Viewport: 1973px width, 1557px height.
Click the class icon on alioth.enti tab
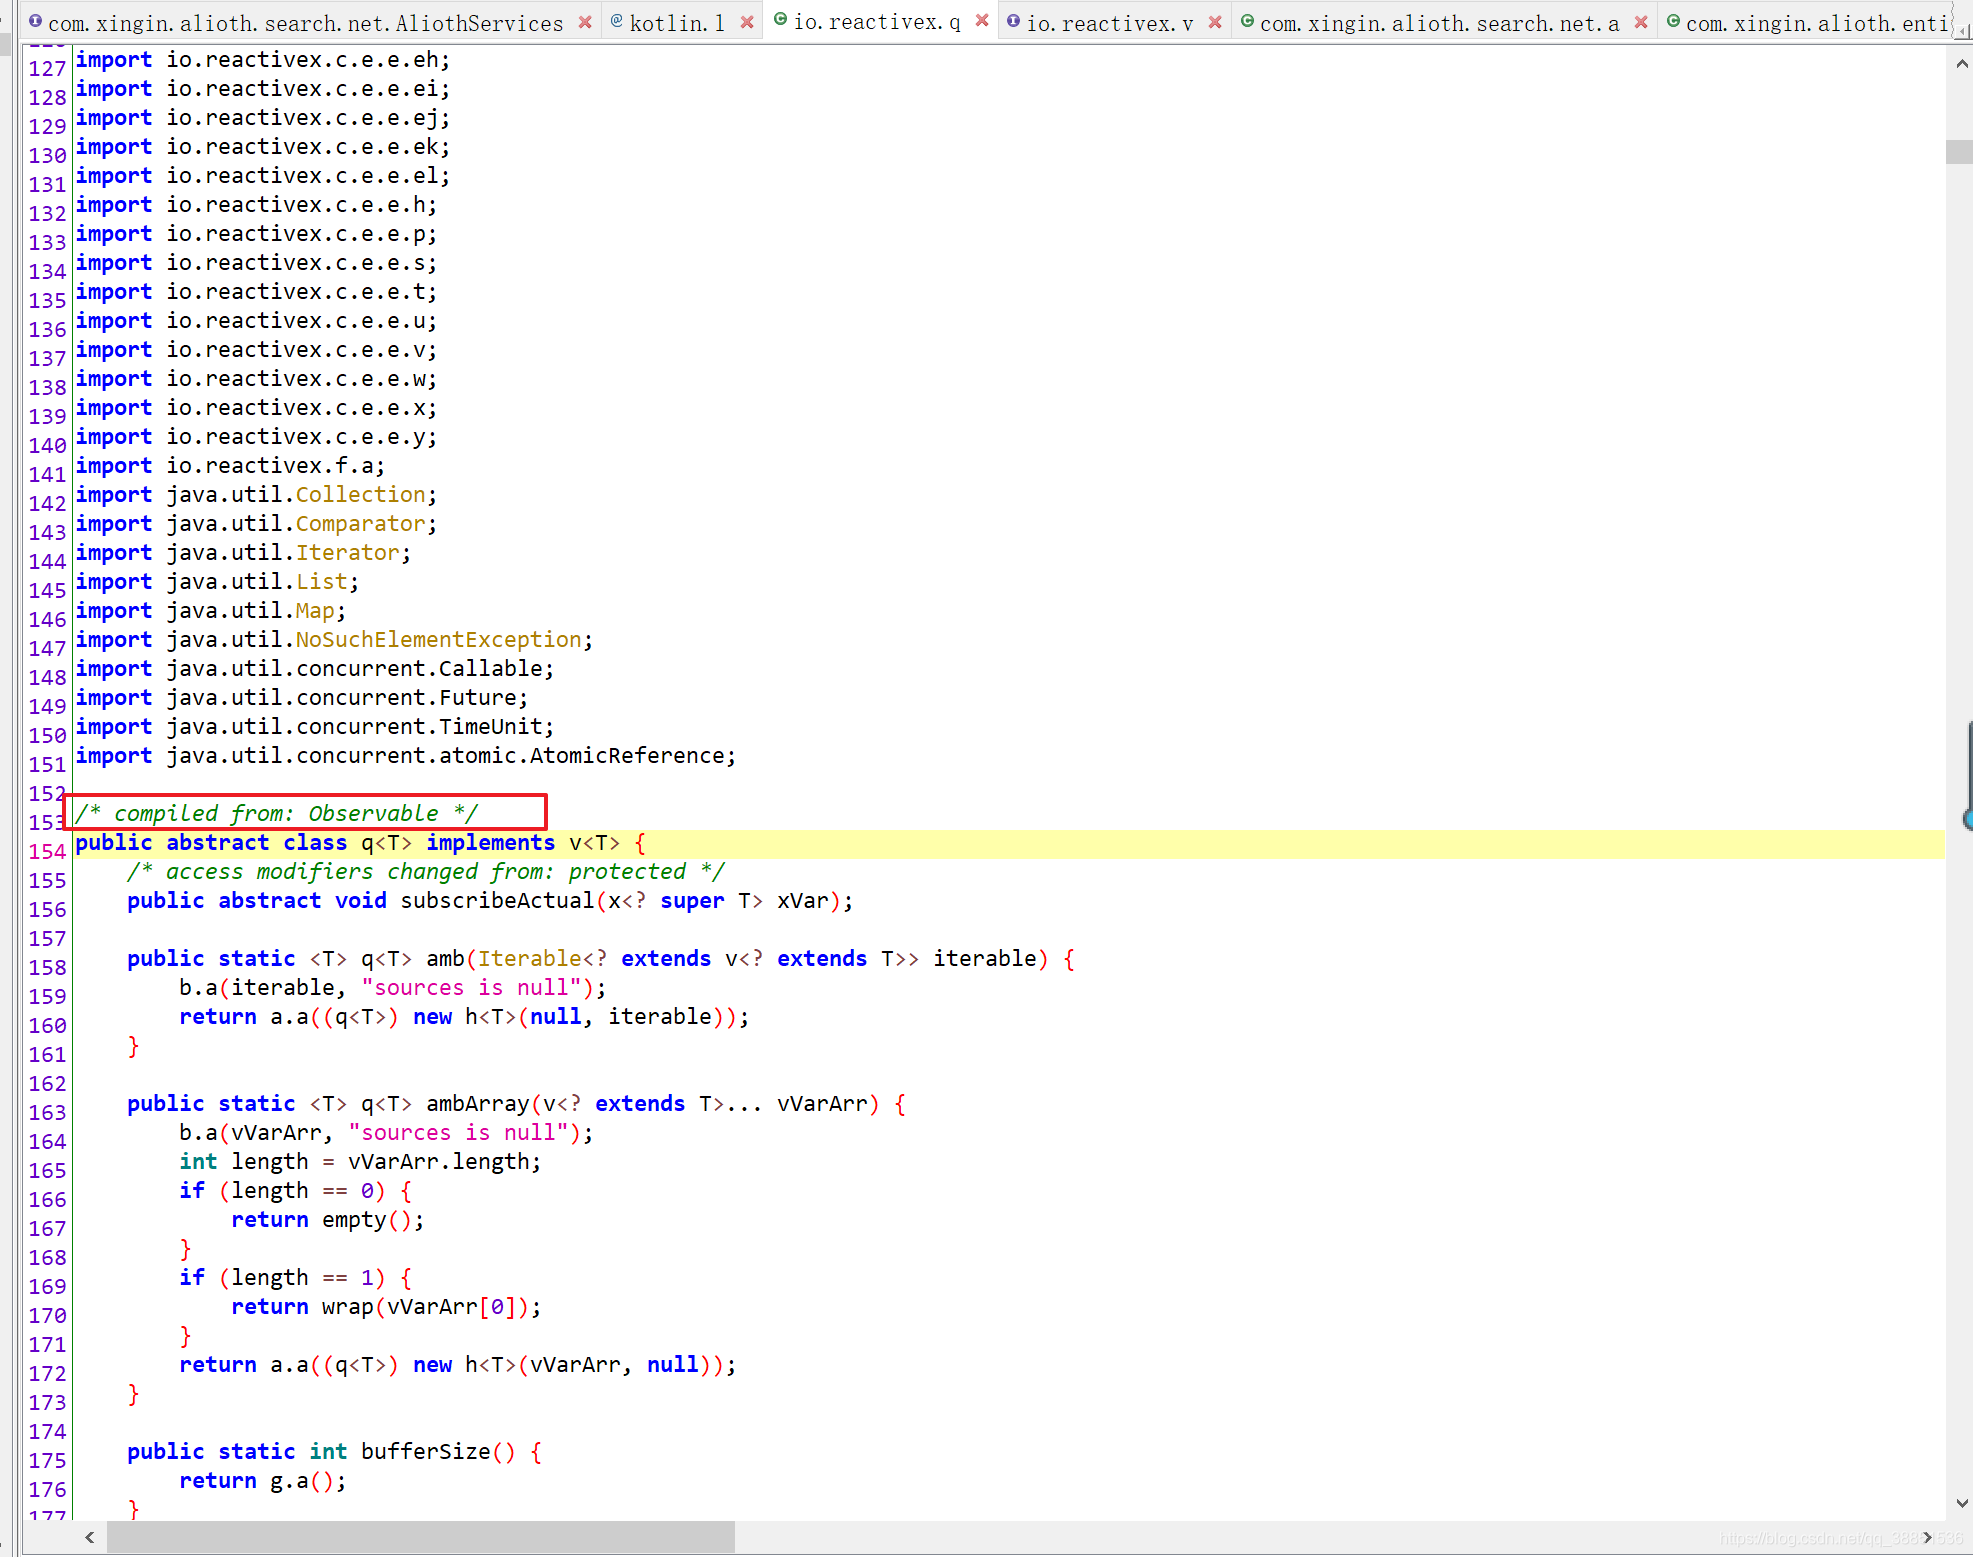point(1673,21)
